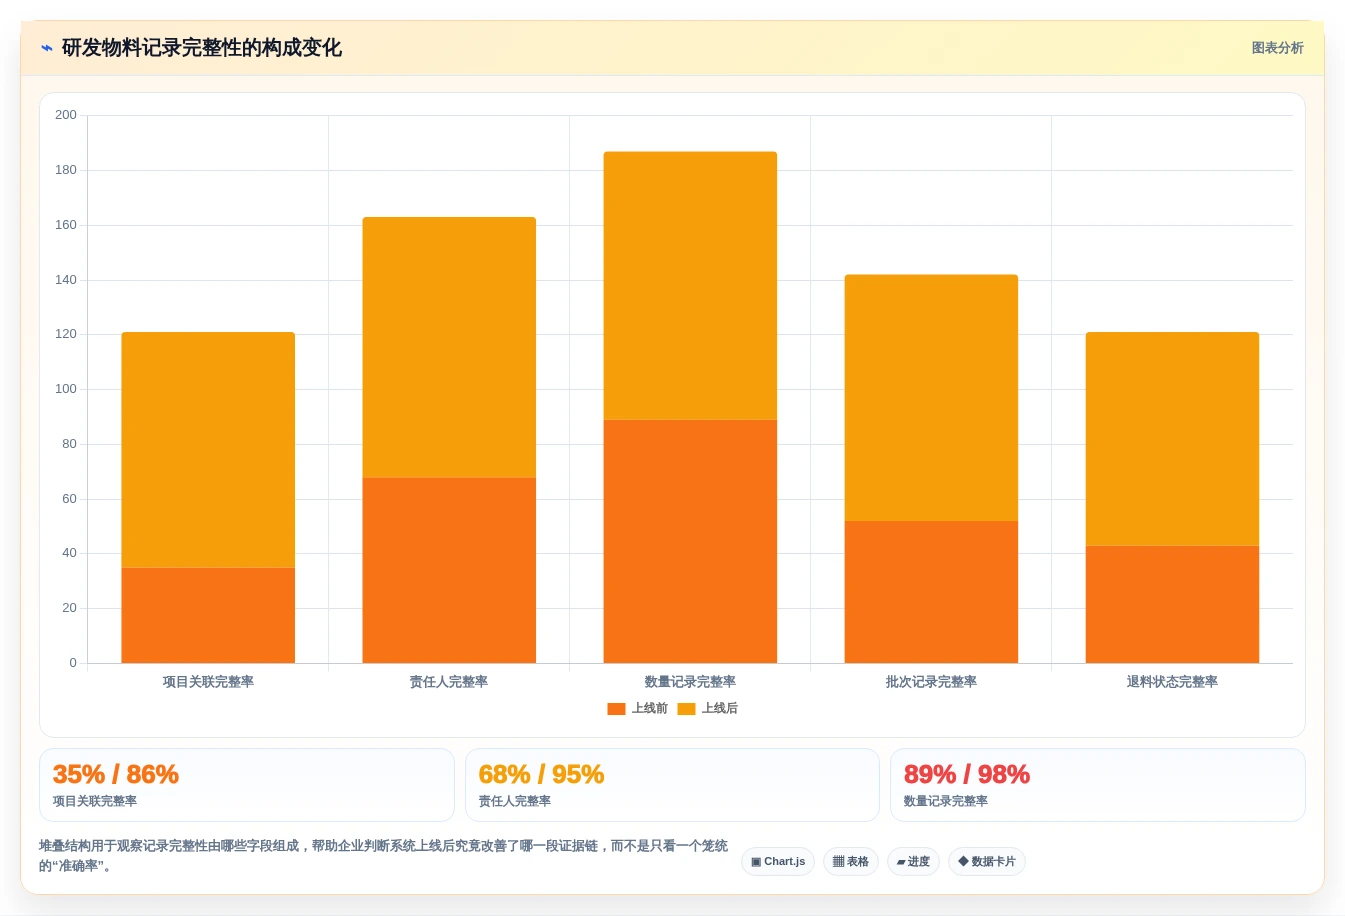Image resolution: width=1345 pixels, height=916 pixels.
Task: Click the description paragraph starting 堆叠结构
Action: coord(383,856)
